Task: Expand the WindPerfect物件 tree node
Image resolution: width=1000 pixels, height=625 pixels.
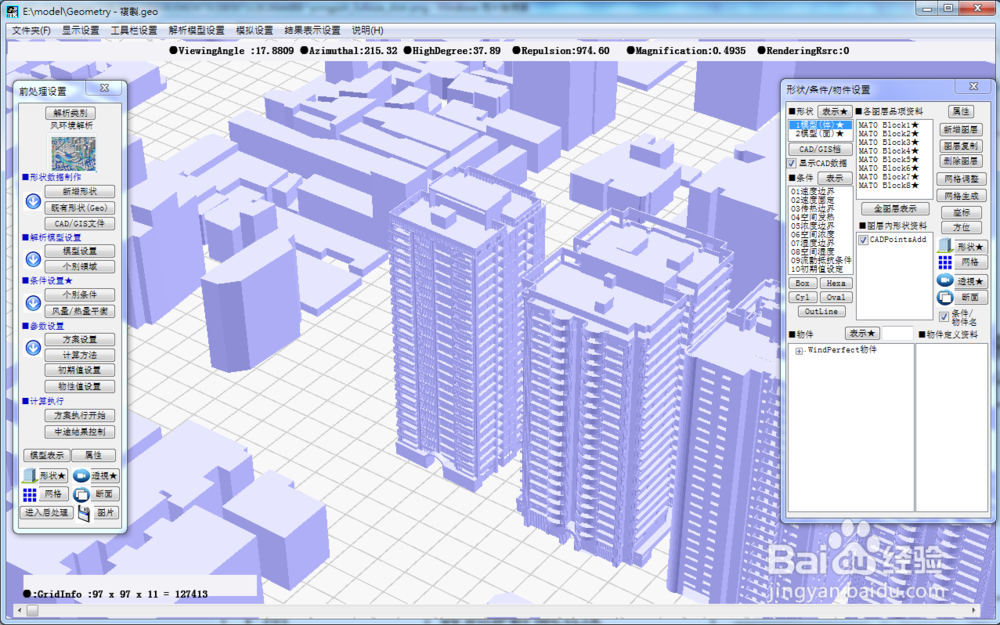Action: [798, 351]
